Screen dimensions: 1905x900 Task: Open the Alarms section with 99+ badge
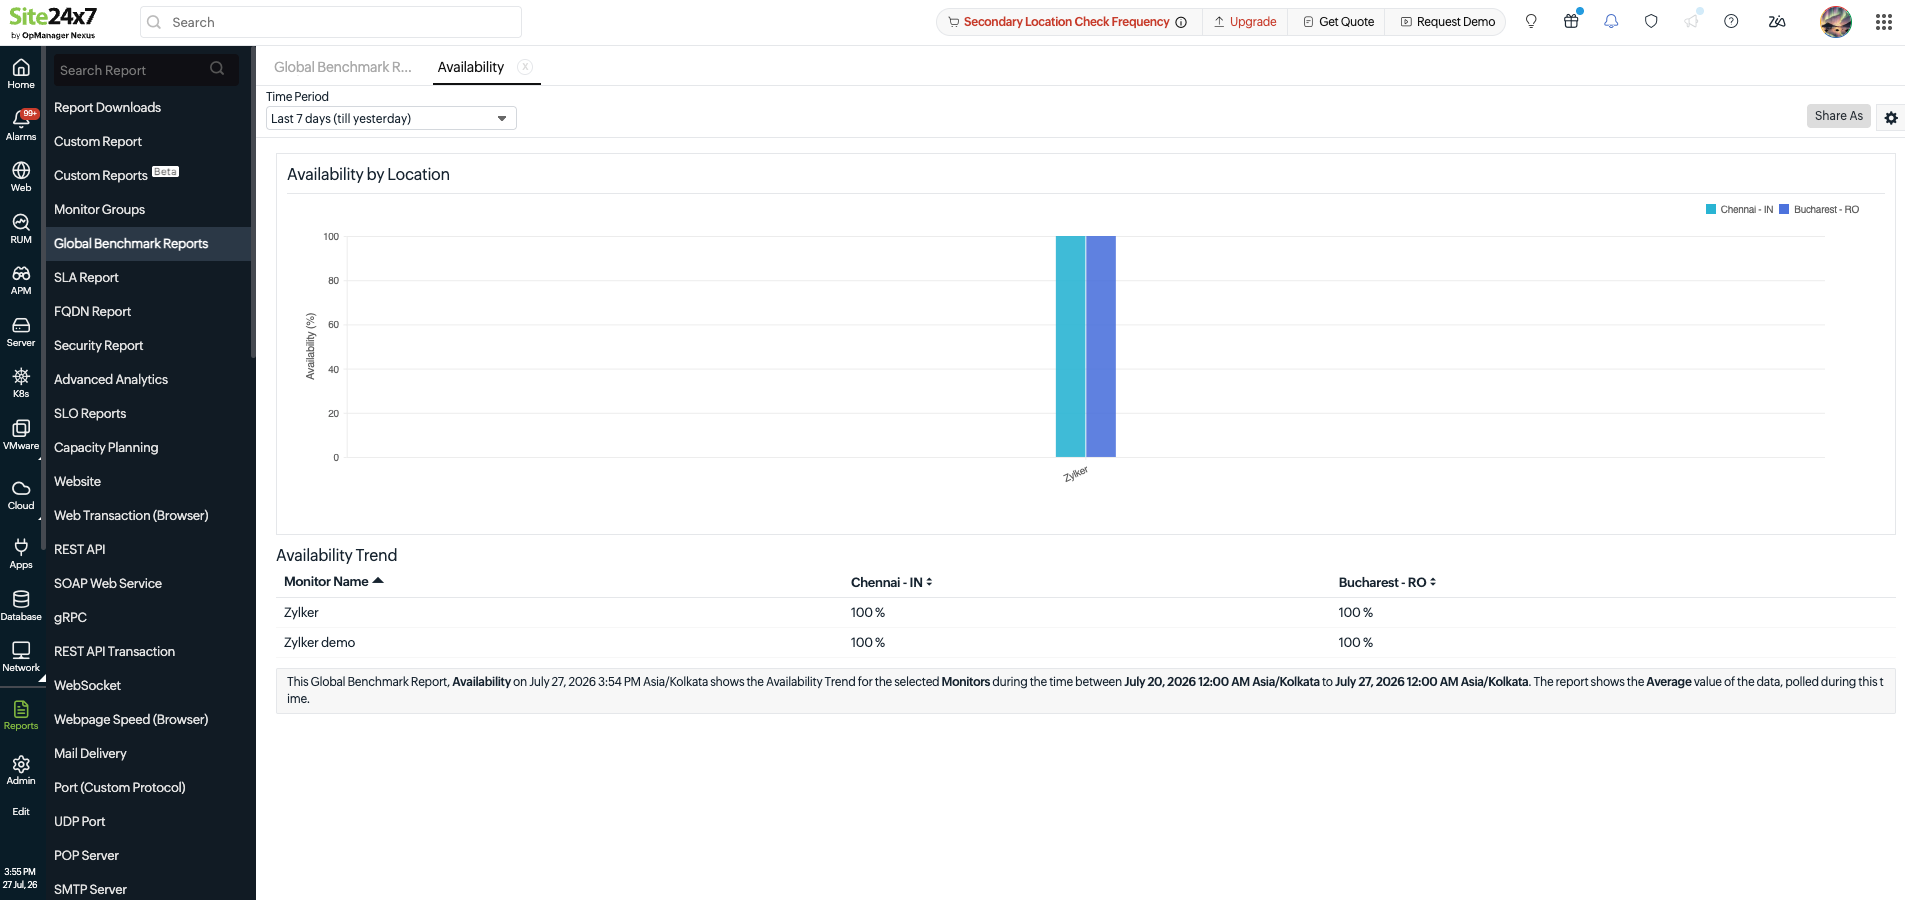coord(21,125)
